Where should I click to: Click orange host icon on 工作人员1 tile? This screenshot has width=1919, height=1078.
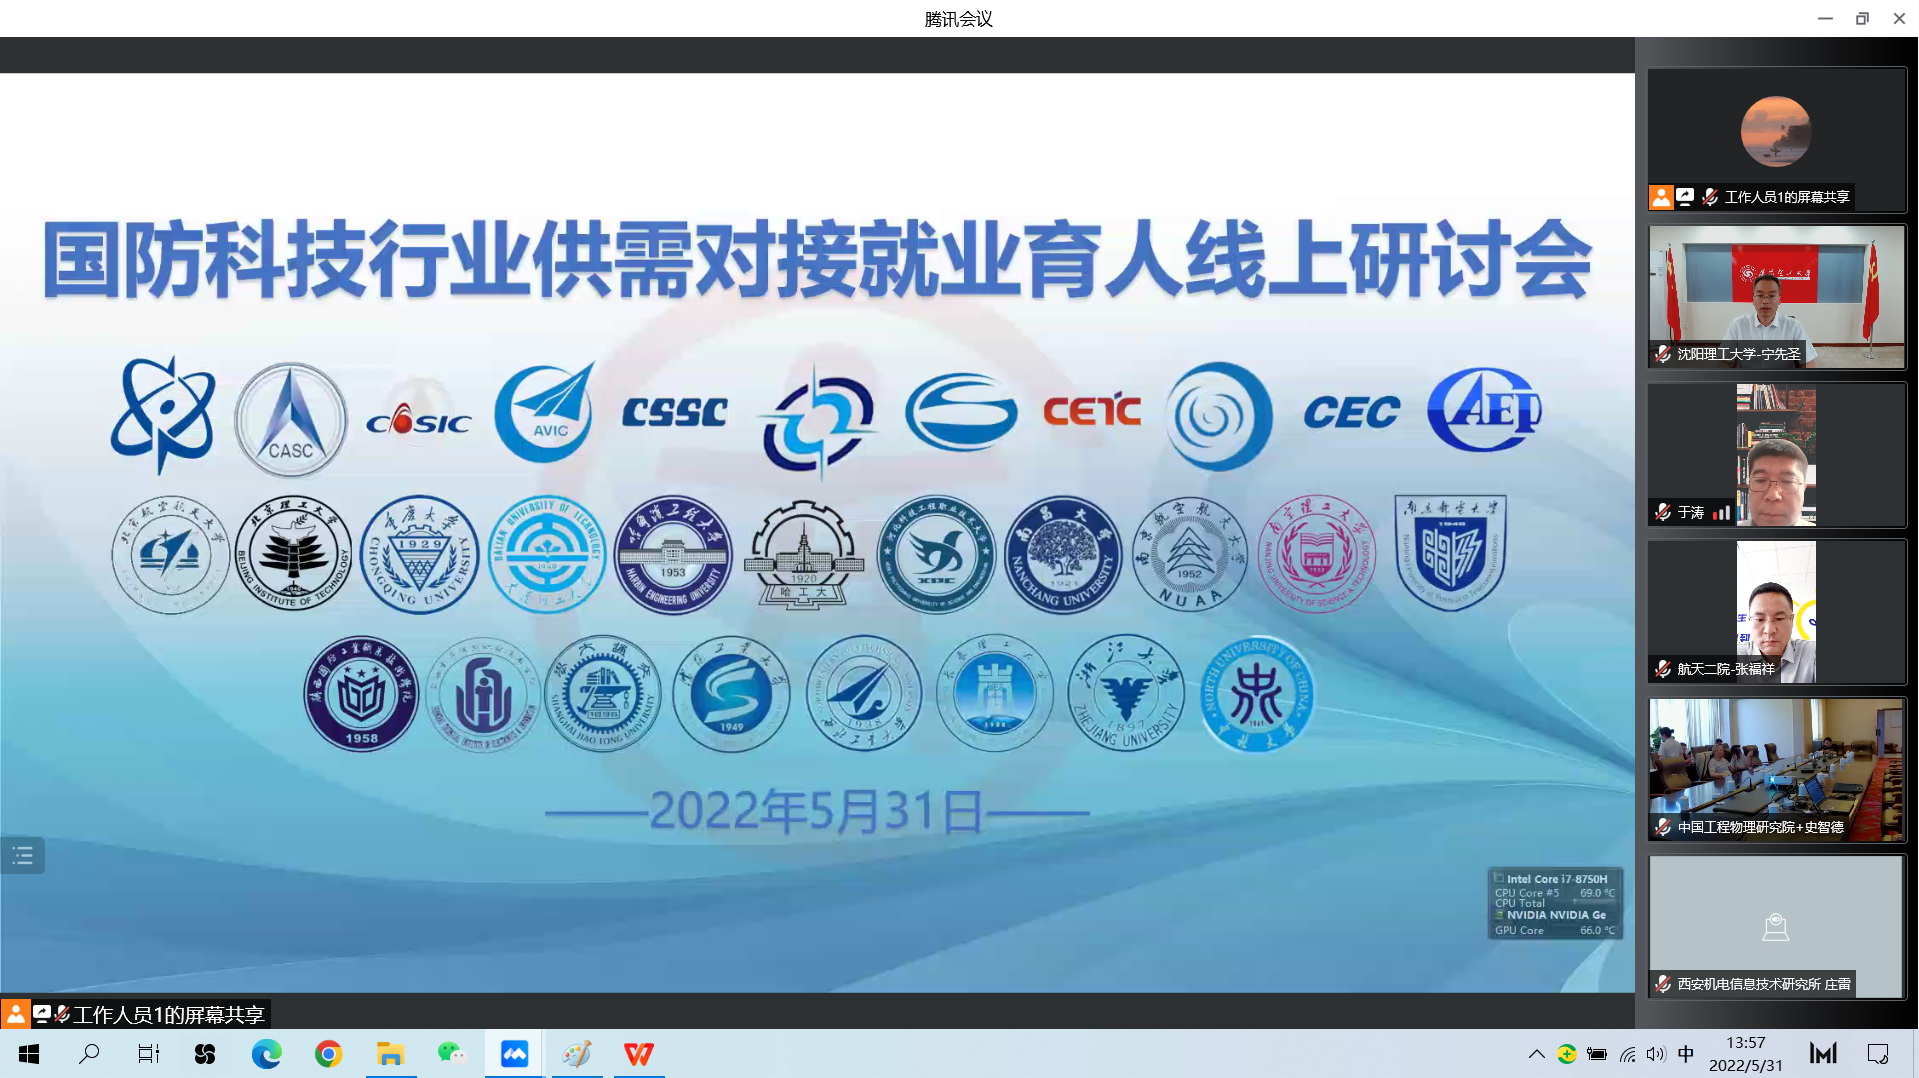tap(1661, 197)
